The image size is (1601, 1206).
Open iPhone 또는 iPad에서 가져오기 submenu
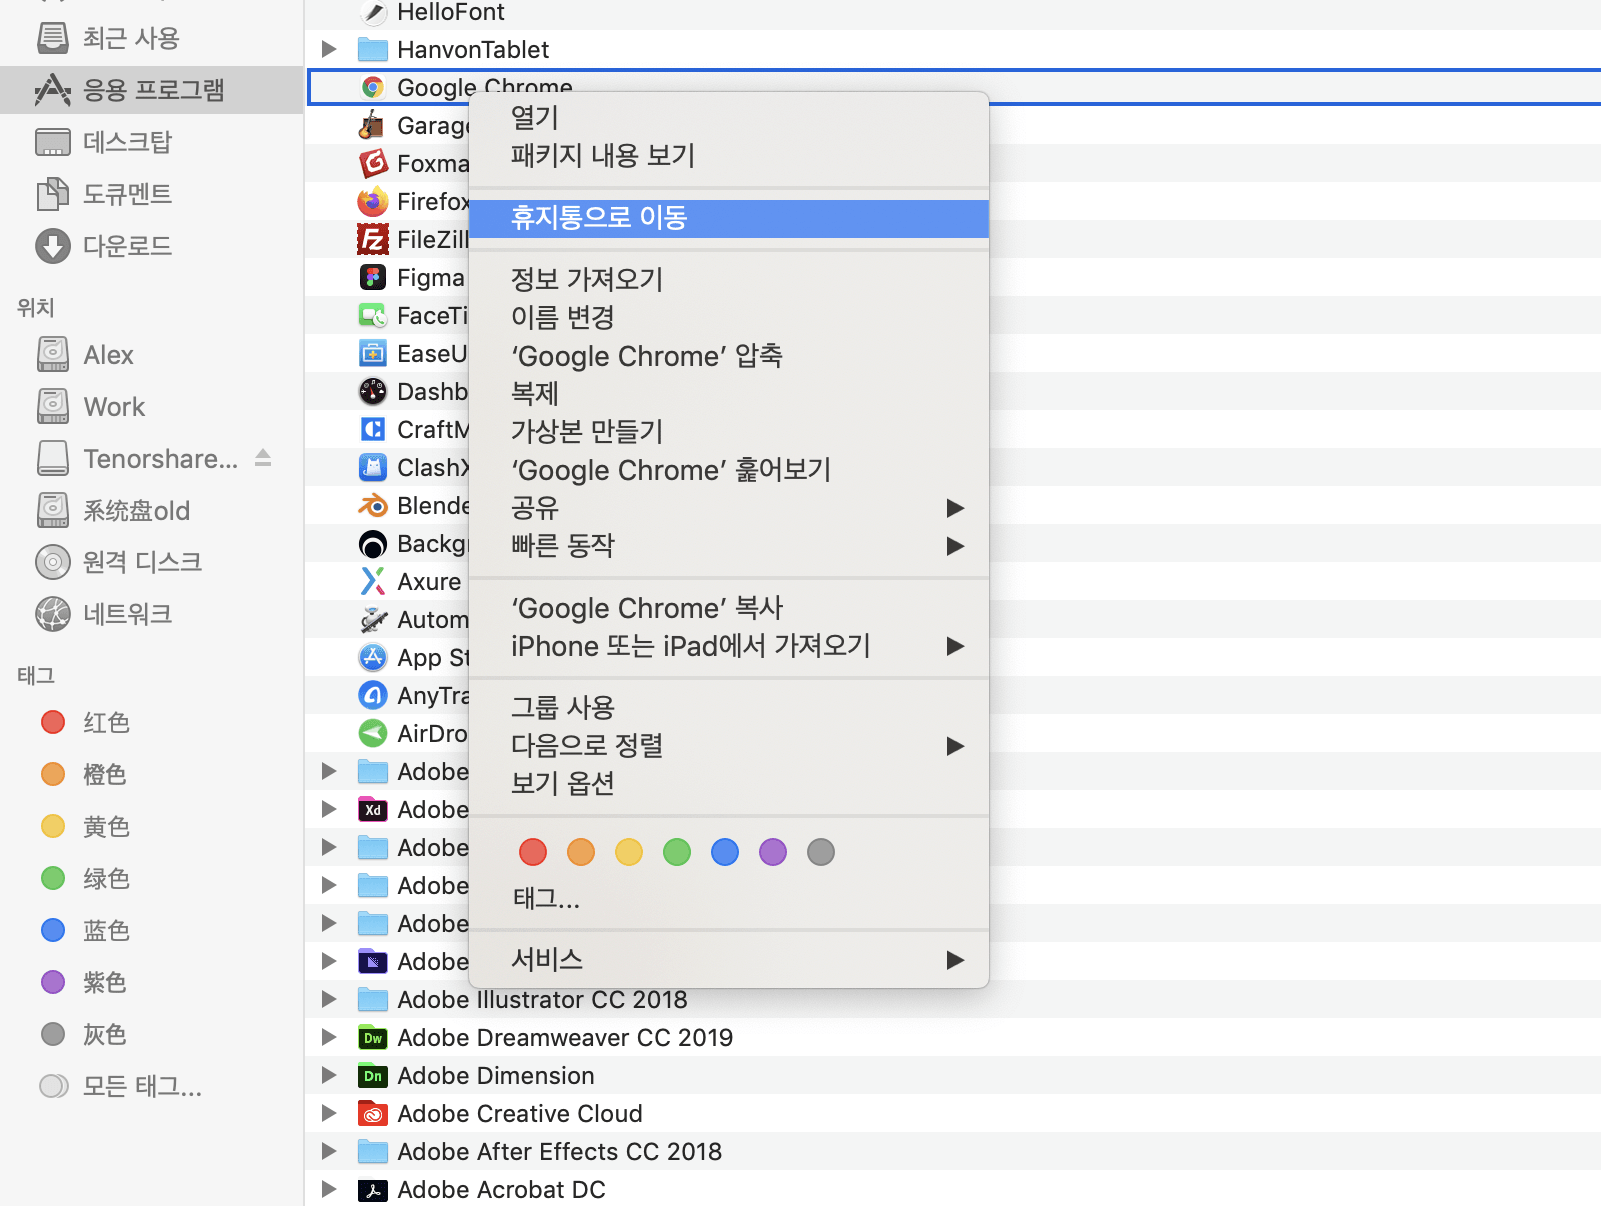[729, 646]
